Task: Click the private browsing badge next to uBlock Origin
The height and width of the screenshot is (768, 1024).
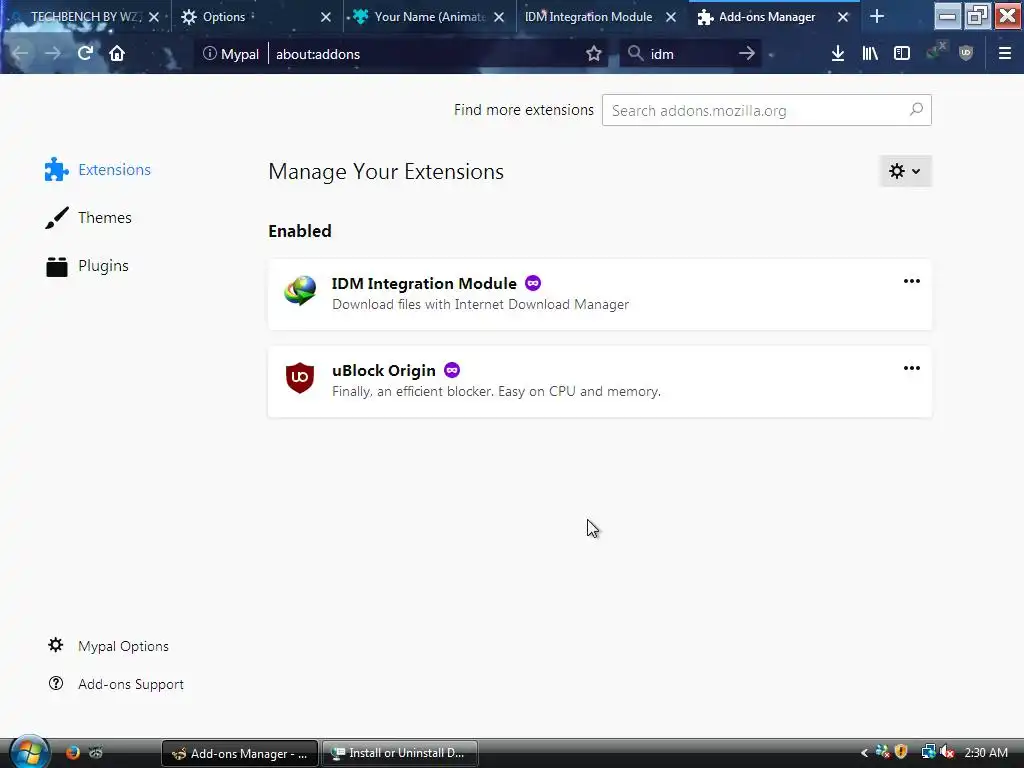Action: click(x=452, y=370)
